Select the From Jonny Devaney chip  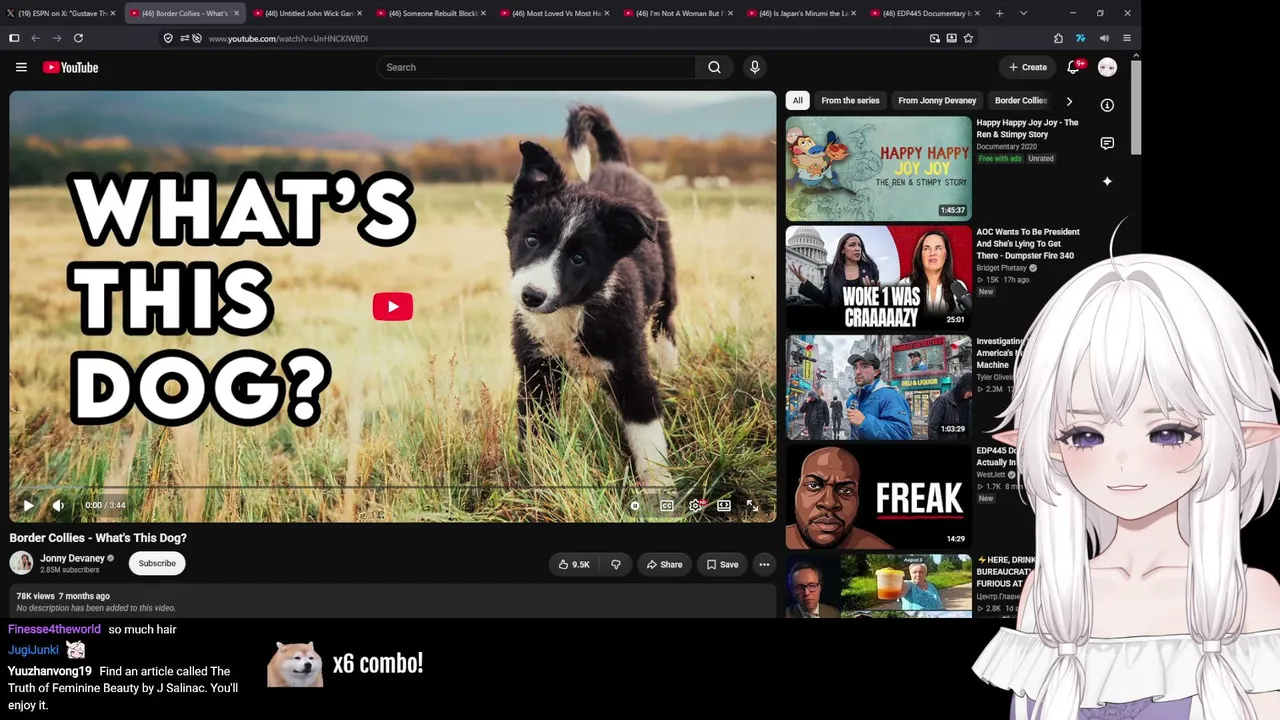(937, 100)
